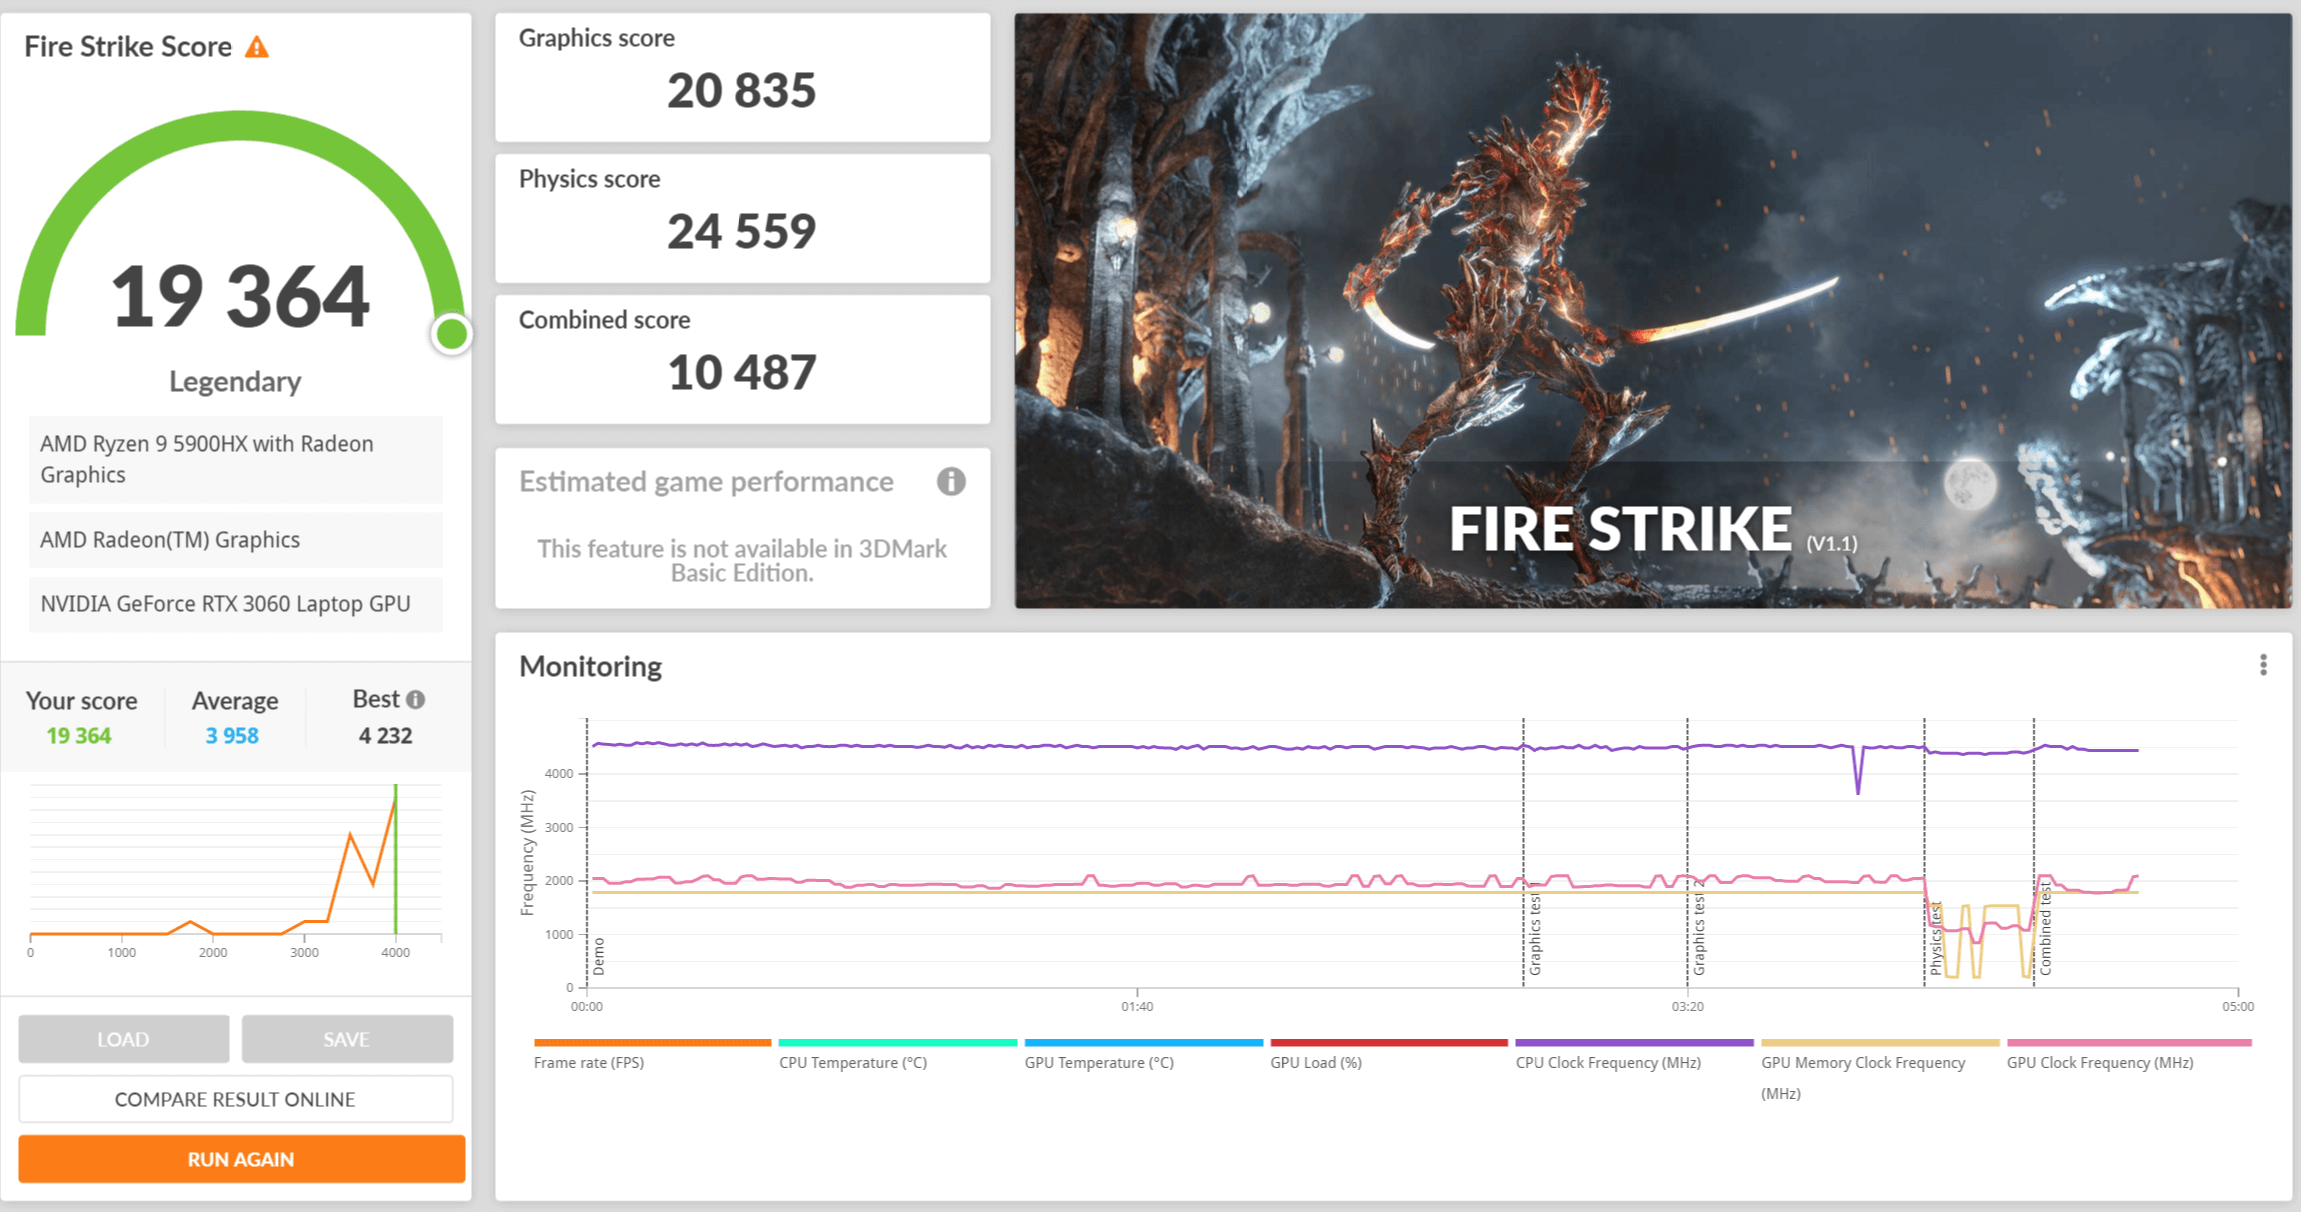Screen dimensions: 2301x1212
Task: Click COMPARE RESULT ONLINE
Action: click(x=235, y=1099)
